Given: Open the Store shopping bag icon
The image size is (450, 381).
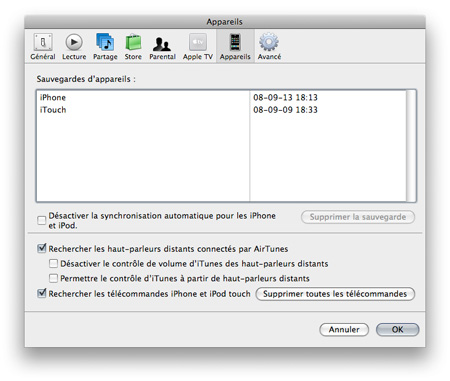Looking at the screenshot, I should coord(133,47).
